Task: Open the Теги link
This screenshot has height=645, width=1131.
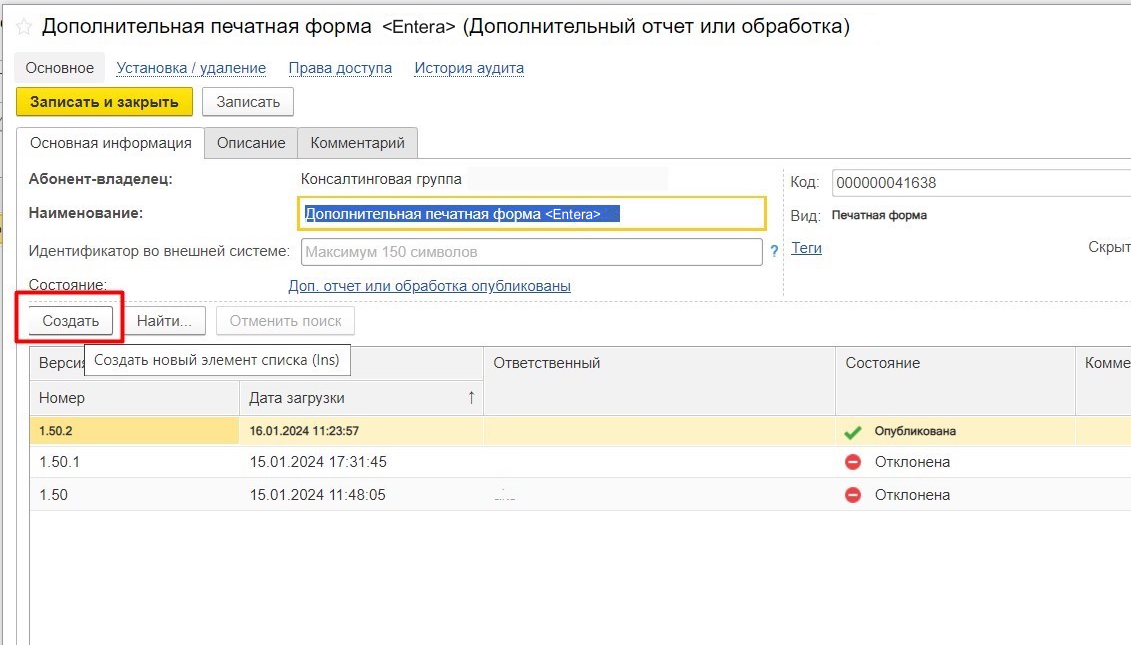Action: [x=806, y=247]
